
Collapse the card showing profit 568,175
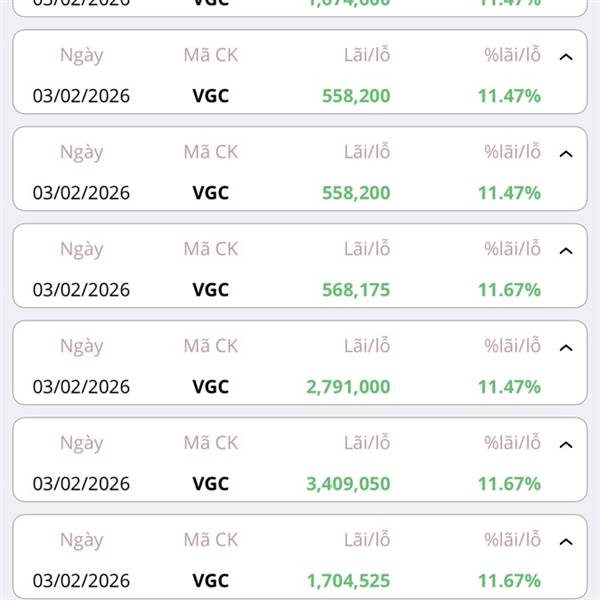(x=566, y=251)
